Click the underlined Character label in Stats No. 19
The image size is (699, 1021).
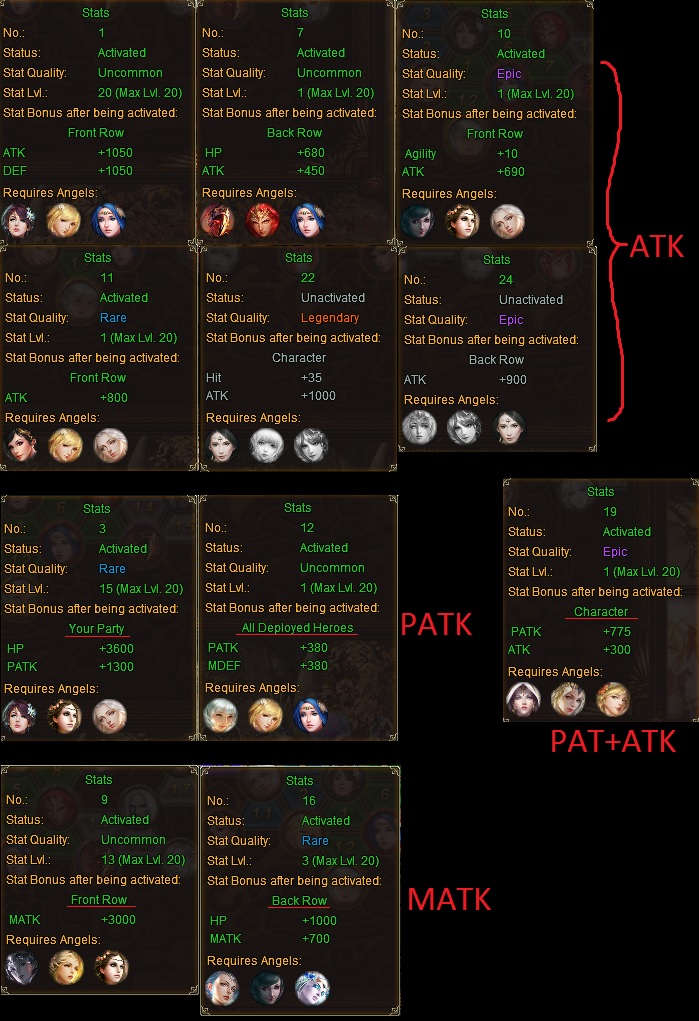click(x=601, y=611)
